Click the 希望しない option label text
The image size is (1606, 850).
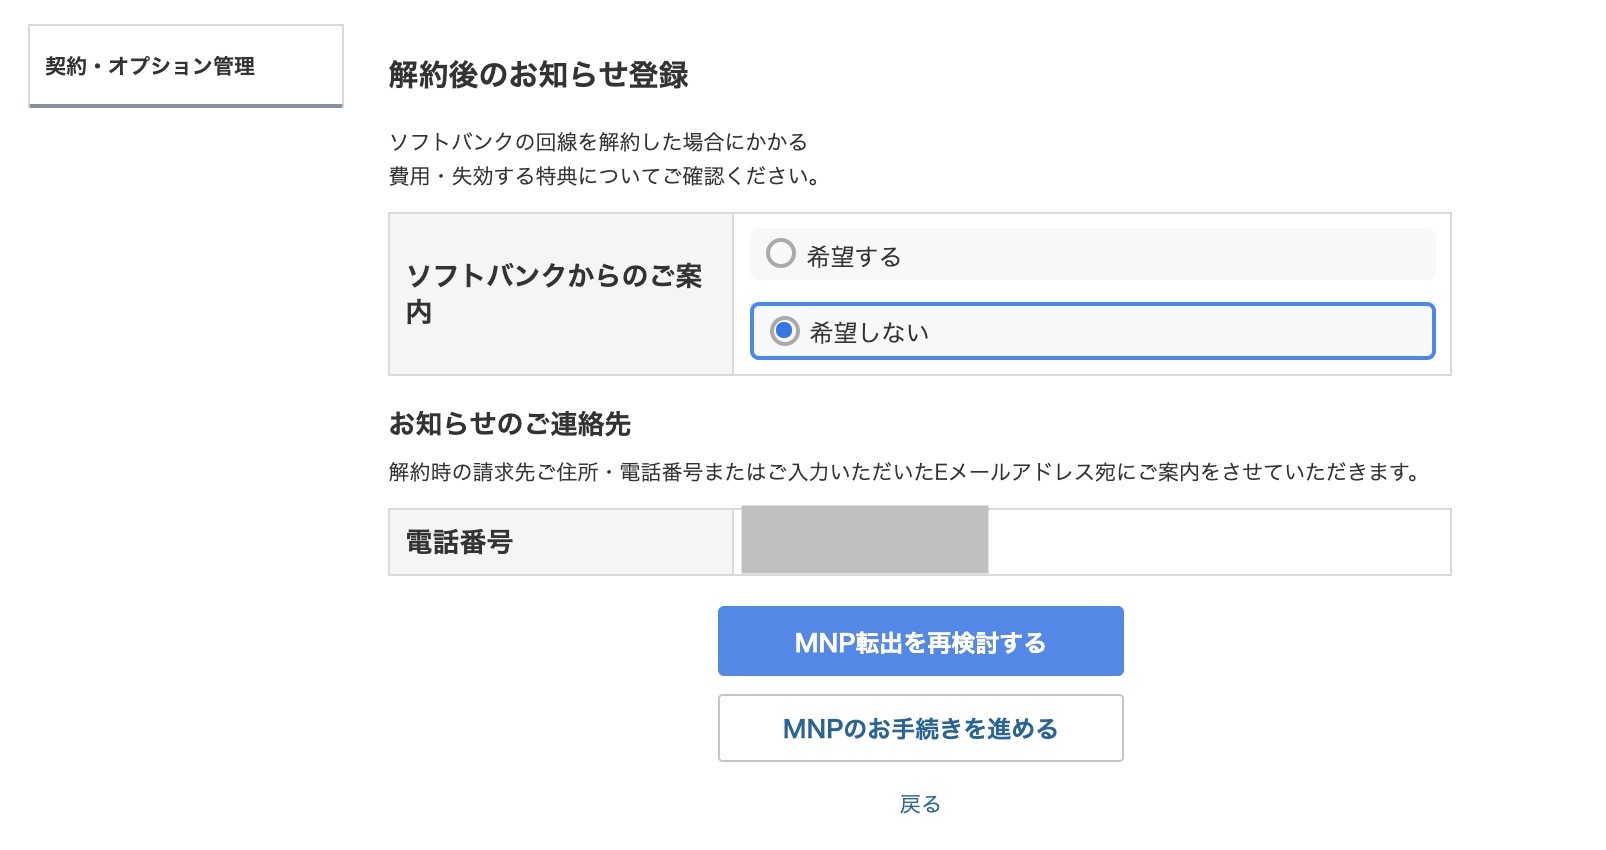(x=869, y=333)
